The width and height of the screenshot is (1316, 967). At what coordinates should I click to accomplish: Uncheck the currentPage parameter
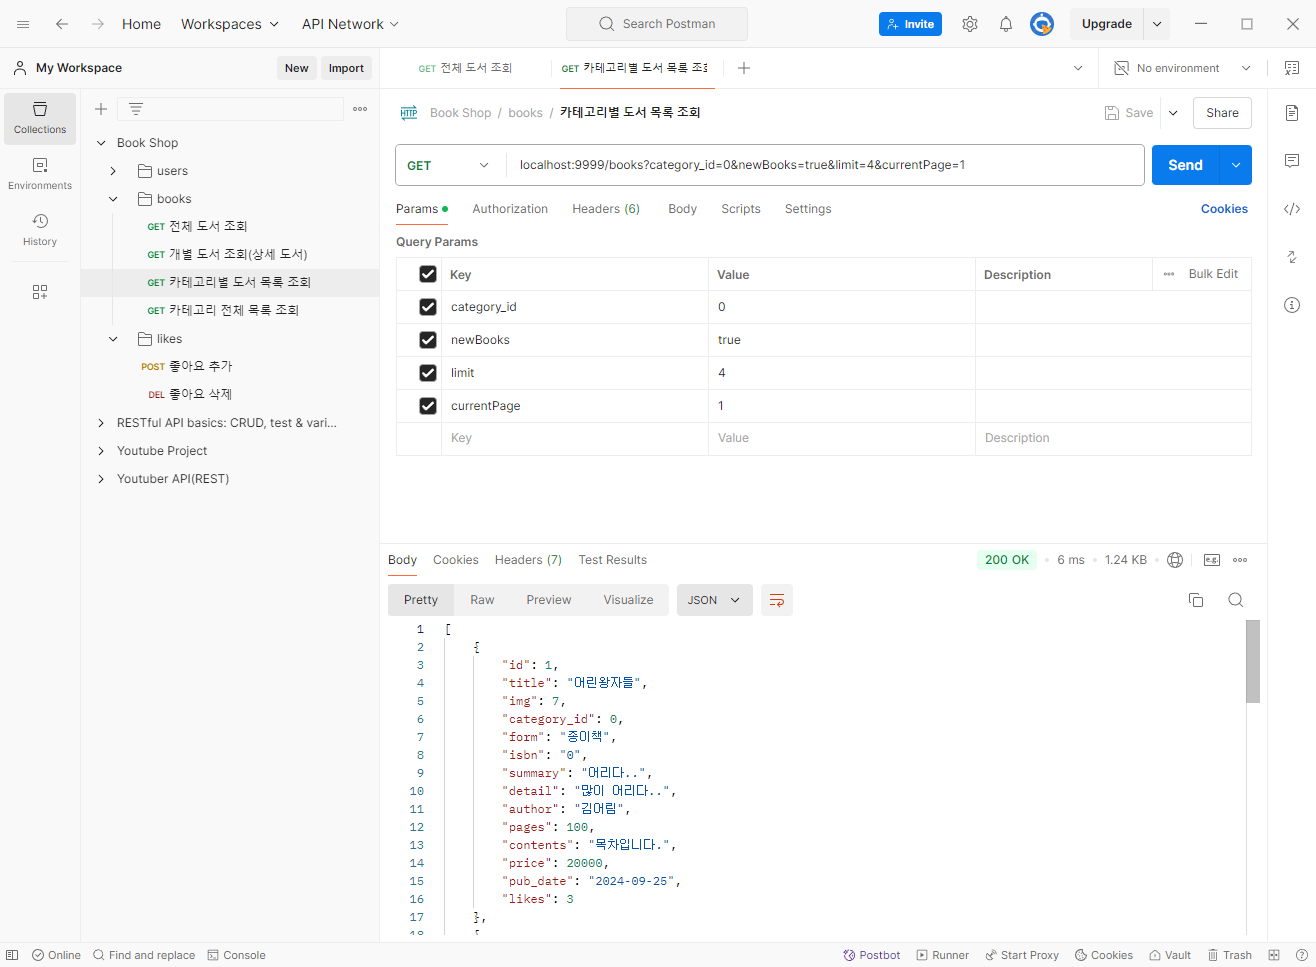[x=428, y=406]
